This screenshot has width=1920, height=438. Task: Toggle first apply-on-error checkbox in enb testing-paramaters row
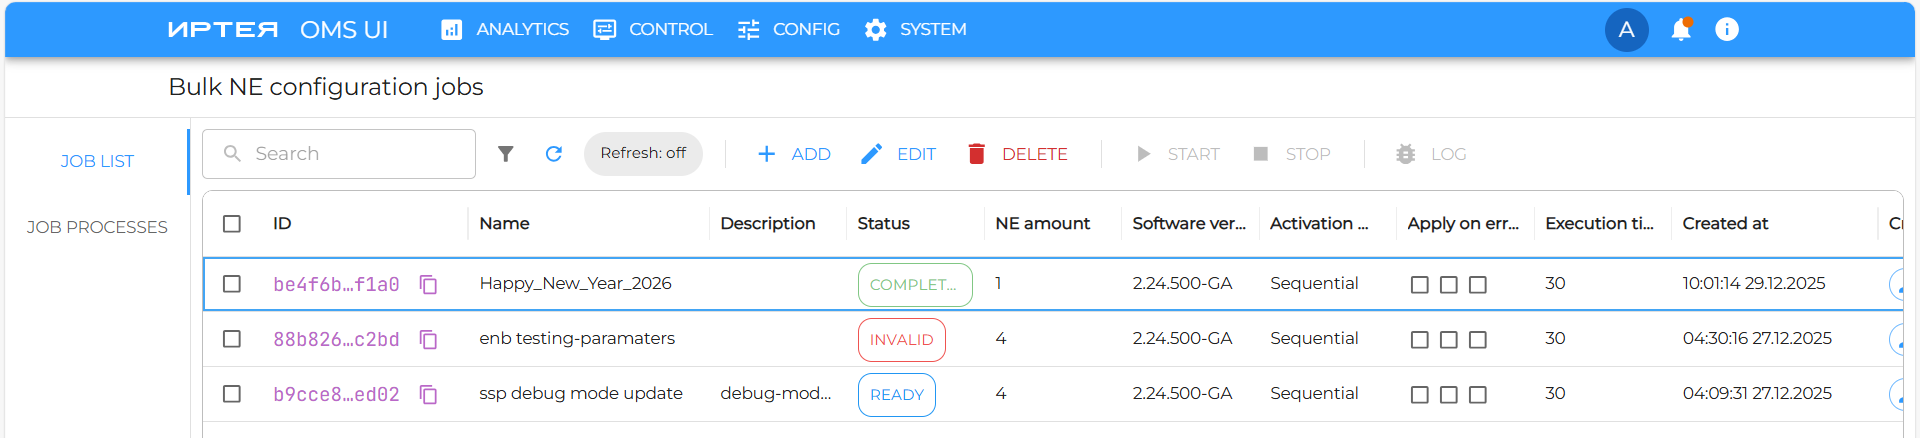(x=1419, y=340)
